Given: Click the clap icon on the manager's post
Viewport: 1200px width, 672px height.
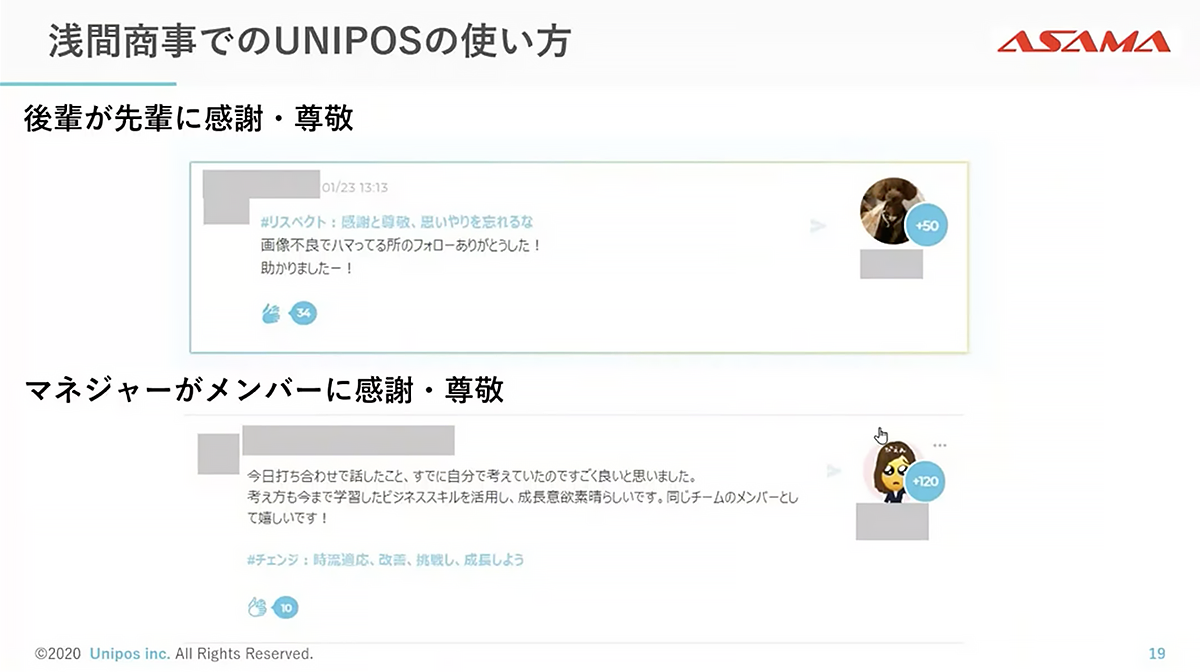Looking at the screenshot, I should (256, 607).
